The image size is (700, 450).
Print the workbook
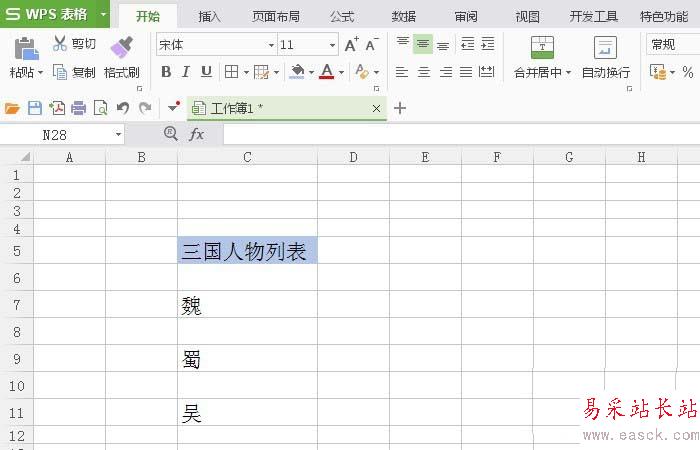pyautogui.click(x=79, y=108)
